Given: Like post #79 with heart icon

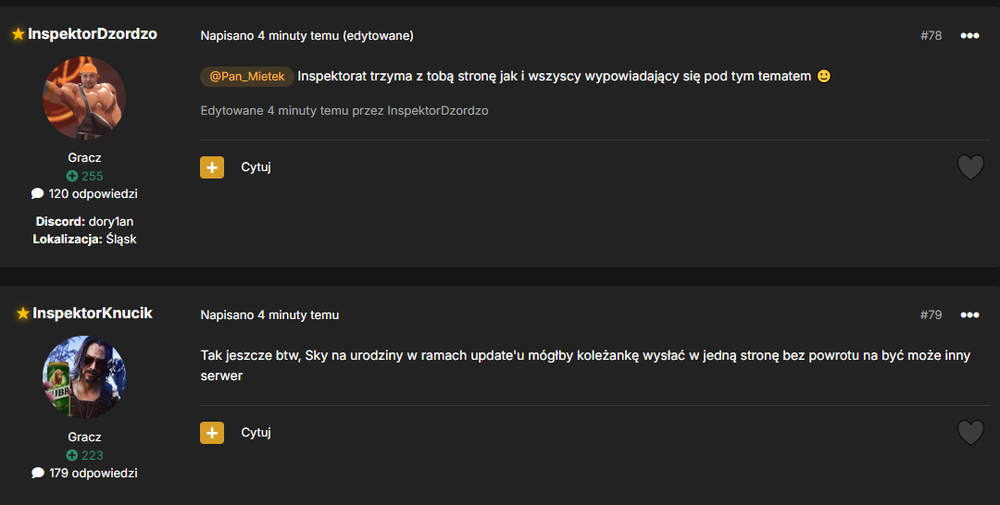Looking at the screenshot, I should tap(971, 432).
